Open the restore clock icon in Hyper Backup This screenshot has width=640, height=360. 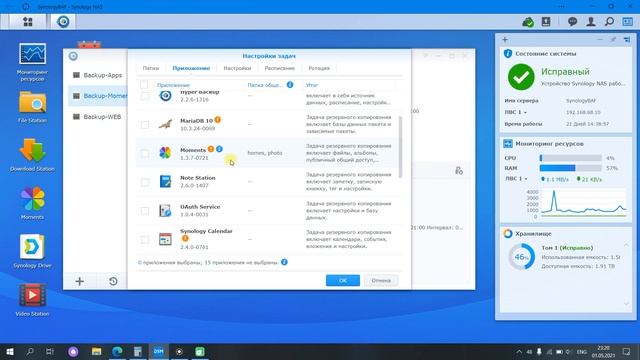pyautogui.click(x=113, y=281)
